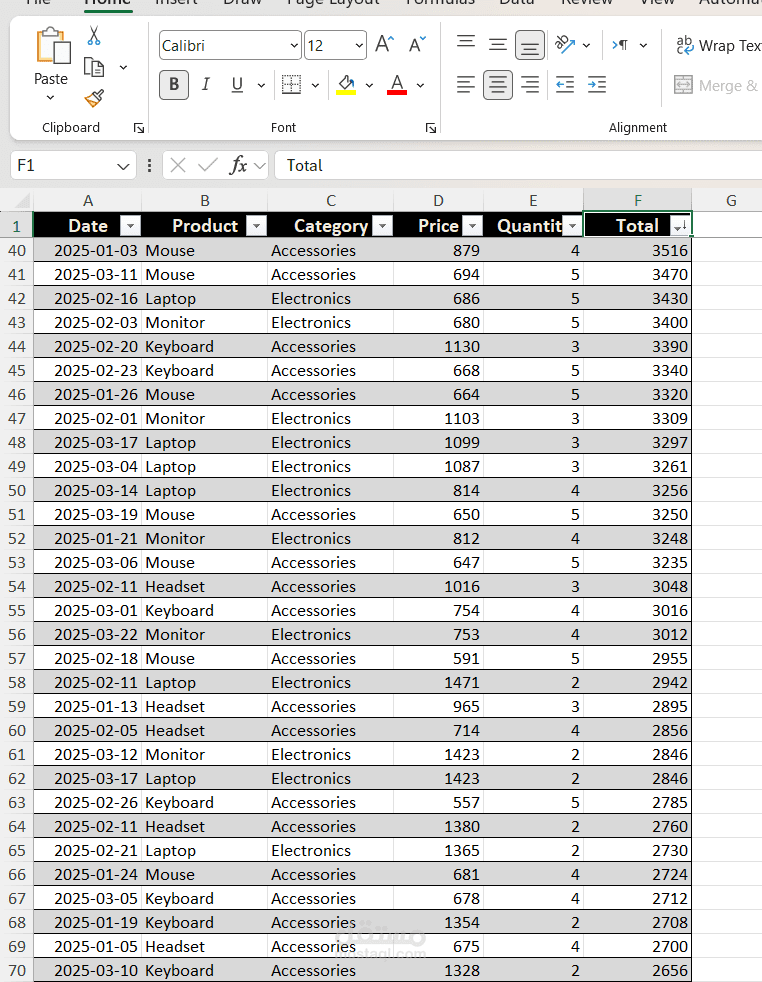762x982 pixels.
Task: Click the Copy icon
Action: [x=94, y=67]
